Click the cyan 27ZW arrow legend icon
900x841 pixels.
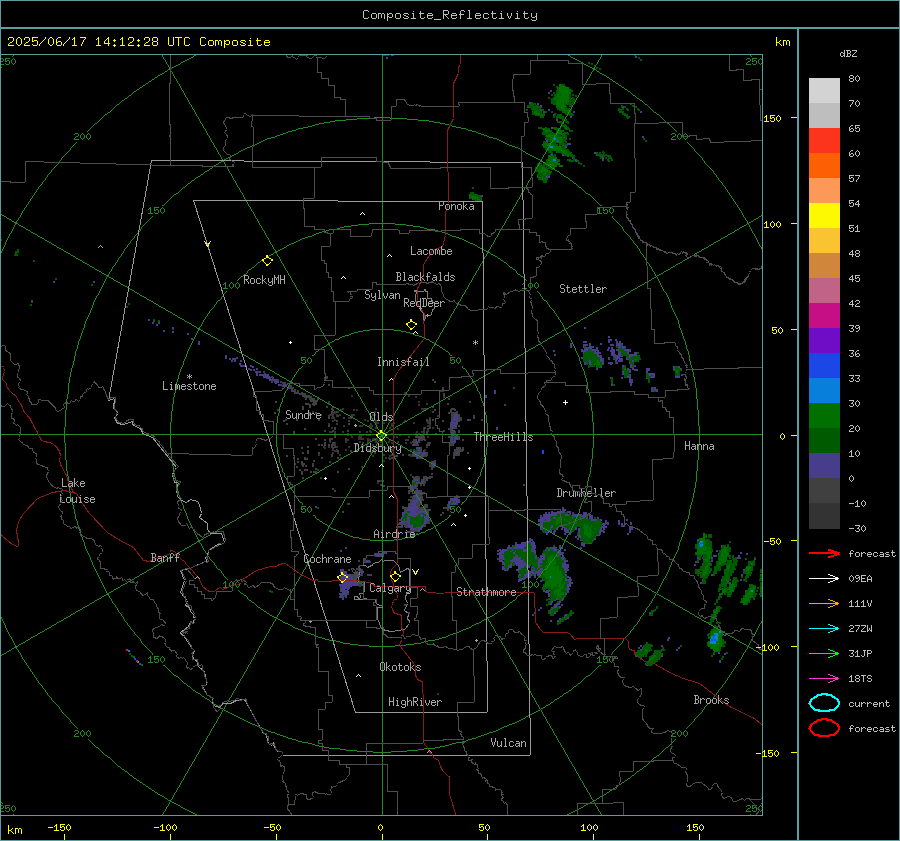point(824,629)
